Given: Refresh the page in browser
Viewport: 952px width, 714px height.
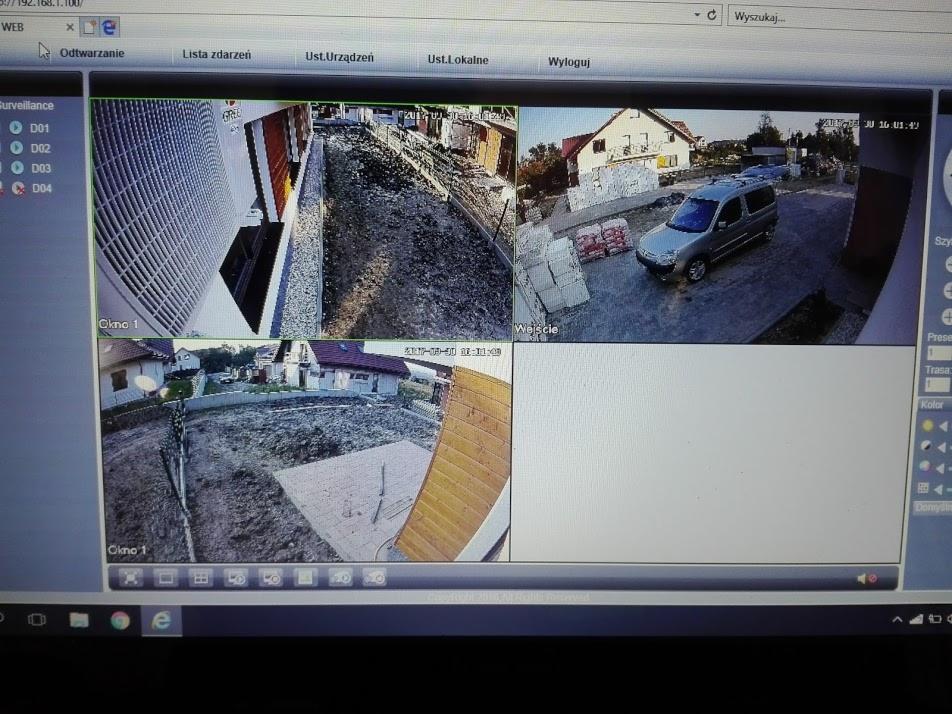Looking at the screenshot, I should click(x=712, y=16).
